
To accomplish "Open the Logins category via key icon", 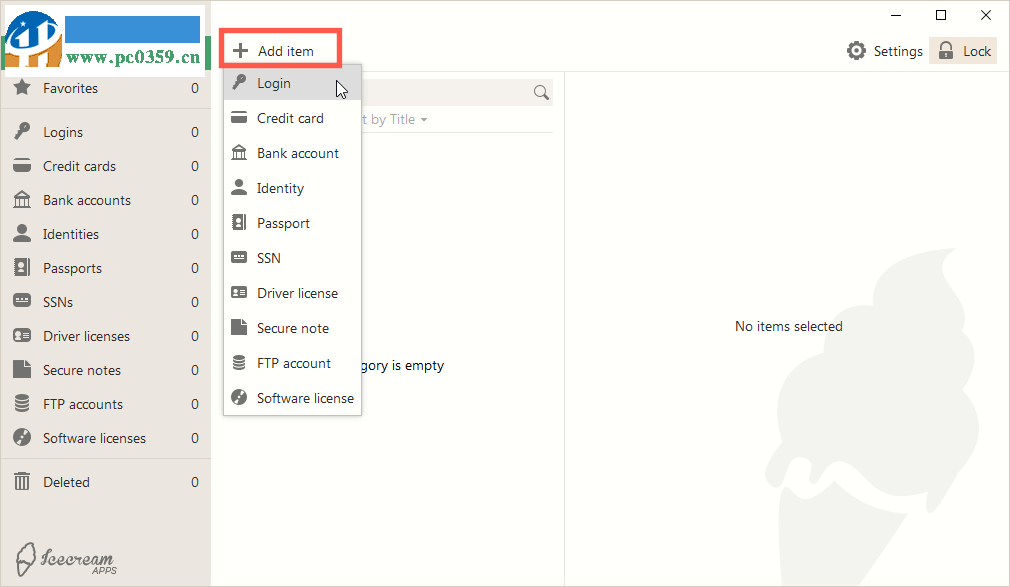I will coord(21,131).
